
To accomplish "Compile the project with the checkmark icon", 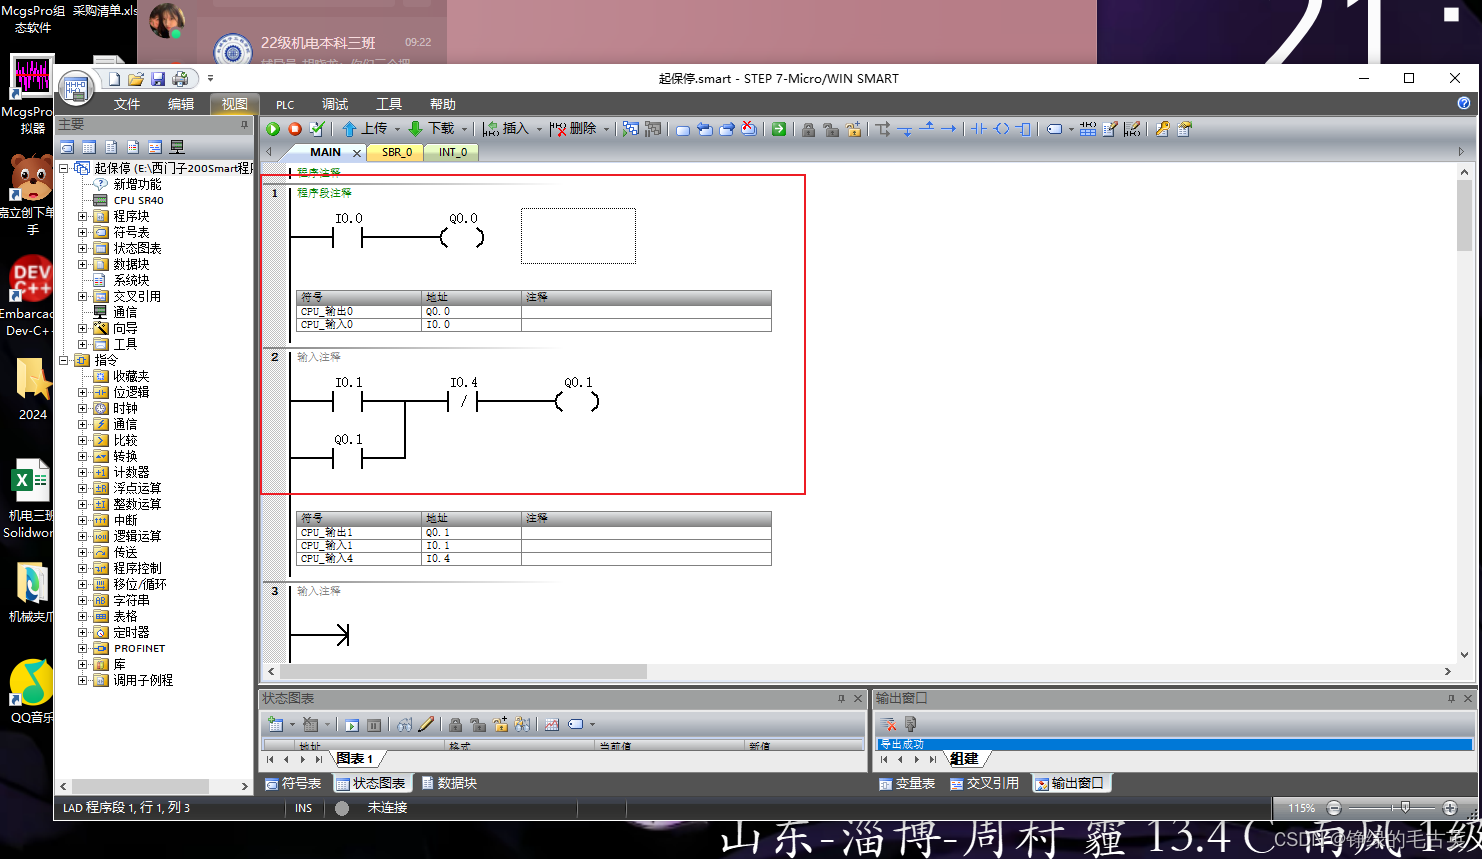I will point(317,129).
